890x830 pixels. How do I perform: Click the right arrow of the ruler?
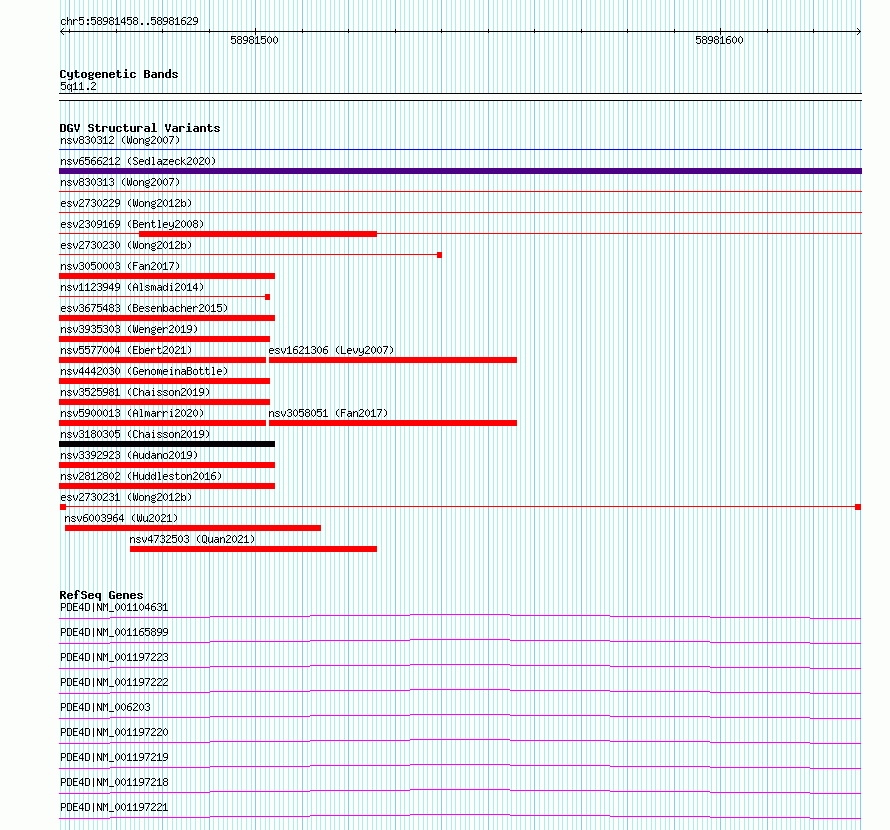point(858,32)
